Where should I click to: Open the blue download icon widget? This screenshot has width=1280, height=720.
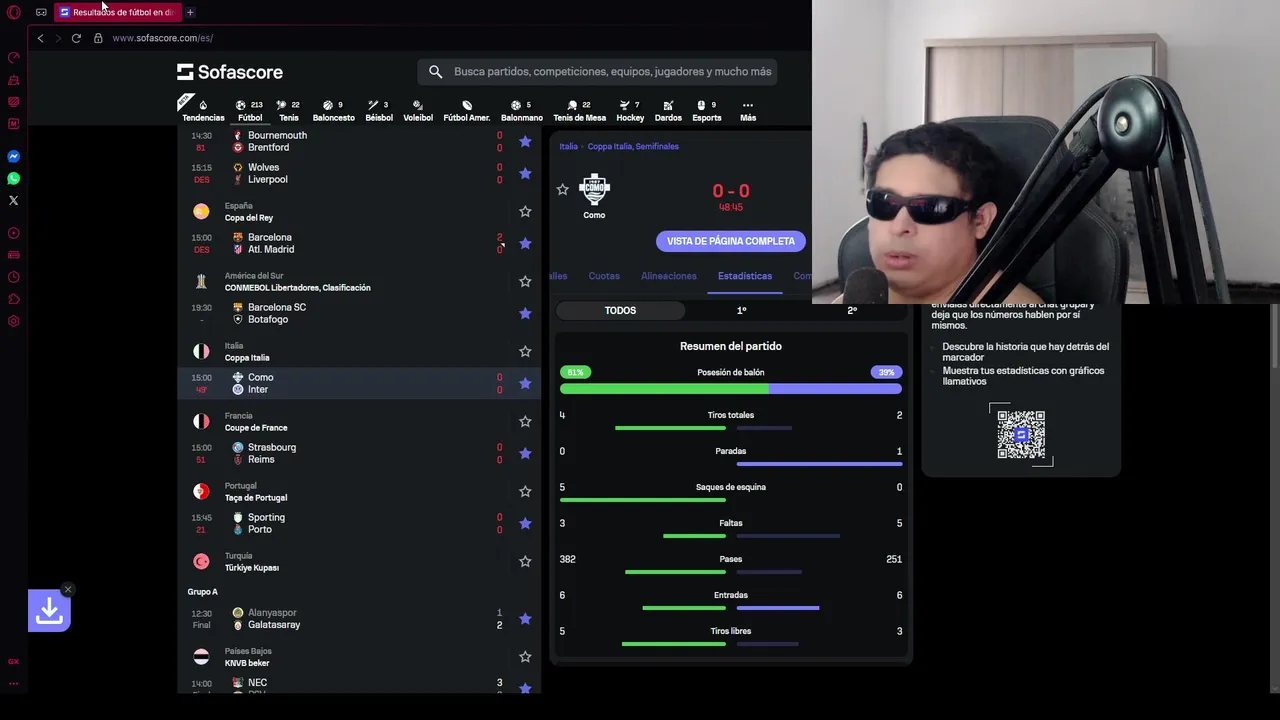pos(49,610)
